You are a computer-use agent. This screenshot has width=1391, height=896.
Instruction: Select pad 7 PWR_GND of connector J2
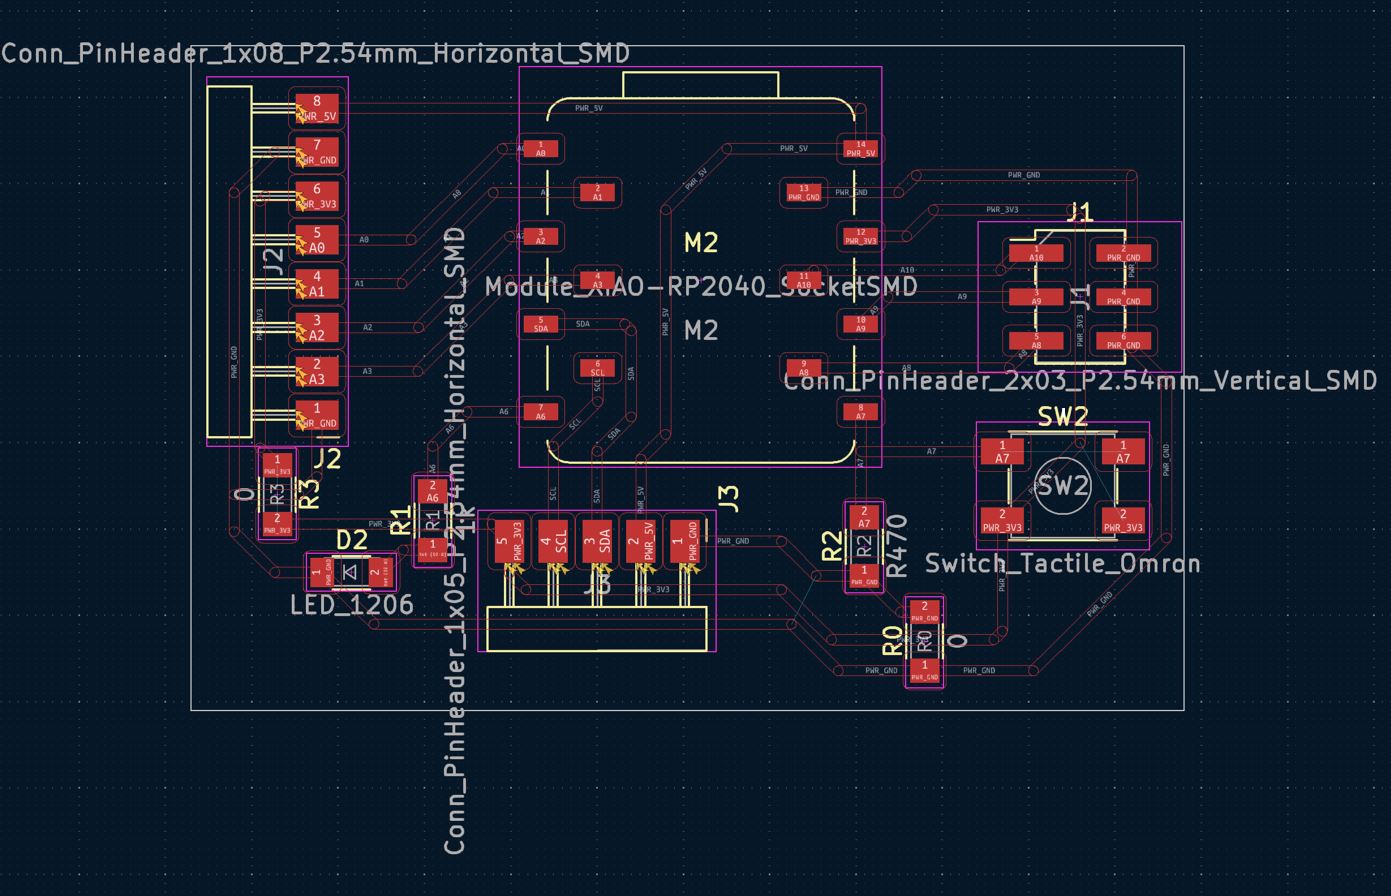(x=317, y=152)
